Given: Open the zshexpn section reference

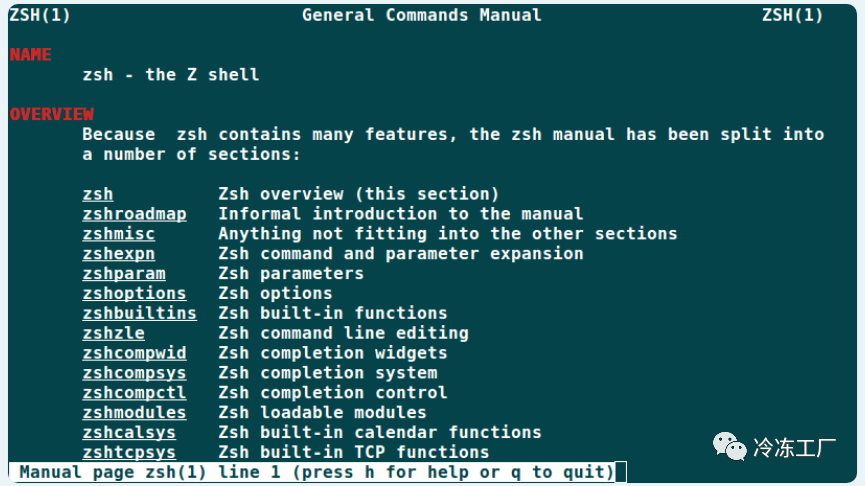Looking at the screenshot, I should [x=119, y=254].
